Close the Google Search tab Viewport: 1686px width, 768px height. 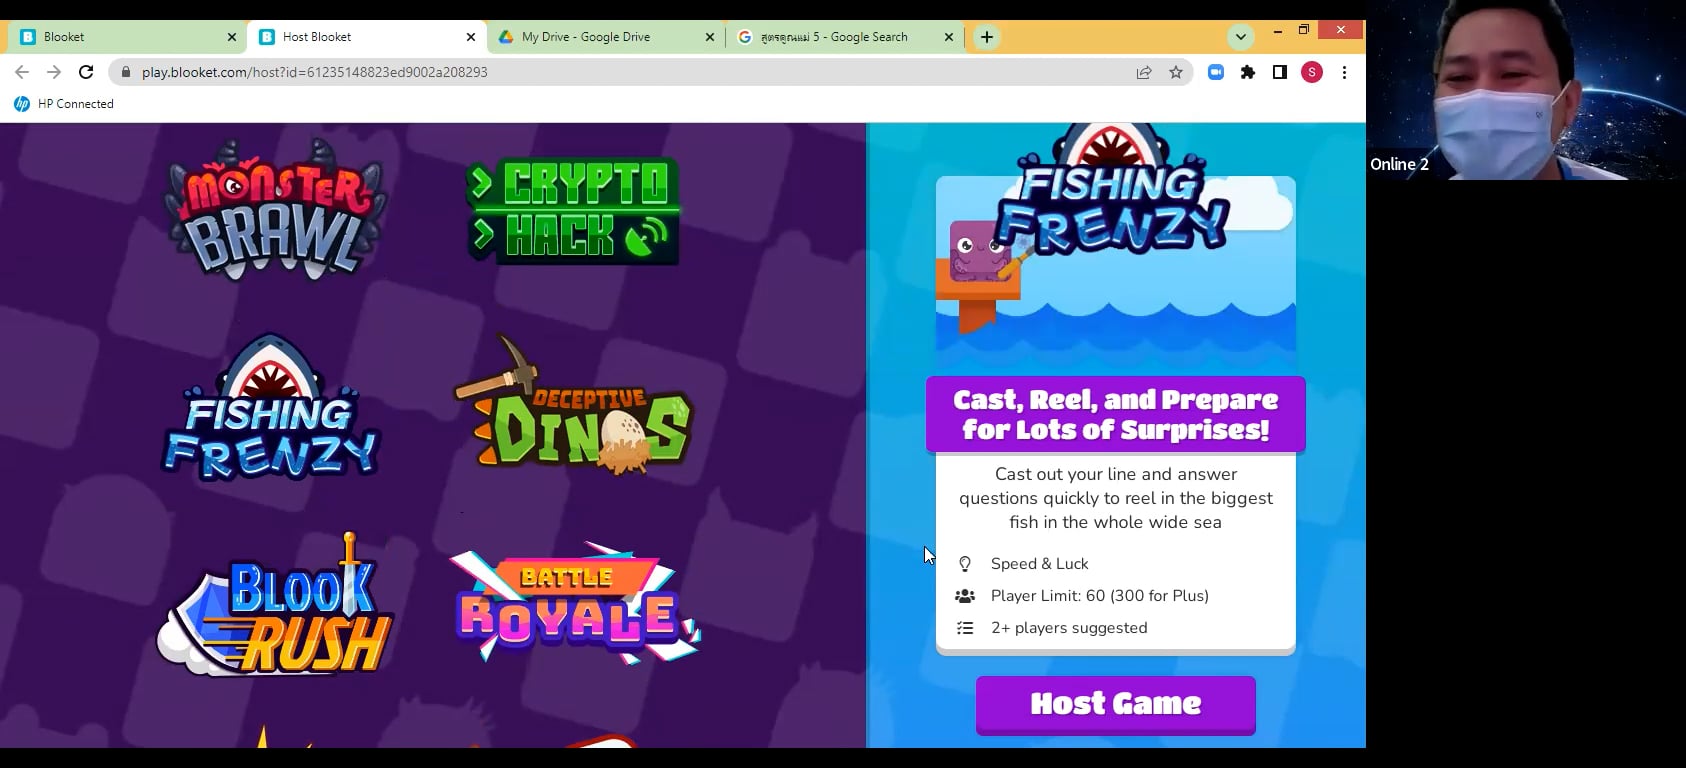(x=949, y=37)
